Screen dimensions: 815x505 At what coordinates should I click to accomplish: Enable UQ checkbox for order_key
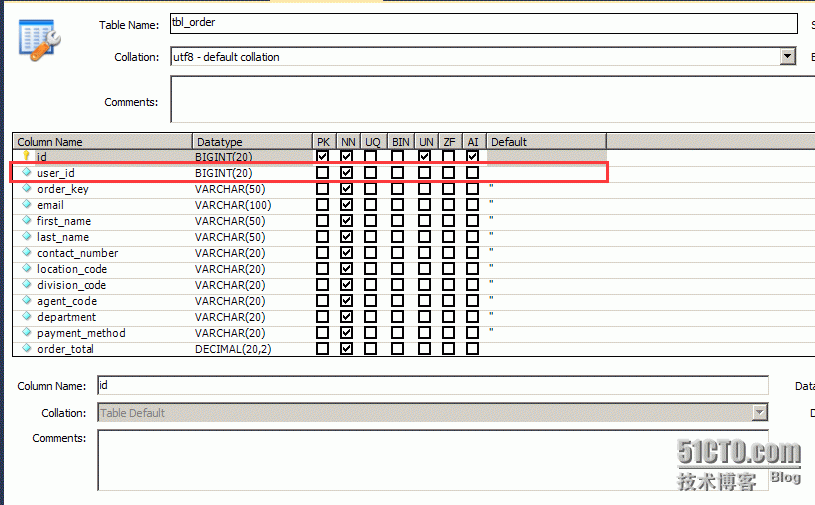coord(371,189)
